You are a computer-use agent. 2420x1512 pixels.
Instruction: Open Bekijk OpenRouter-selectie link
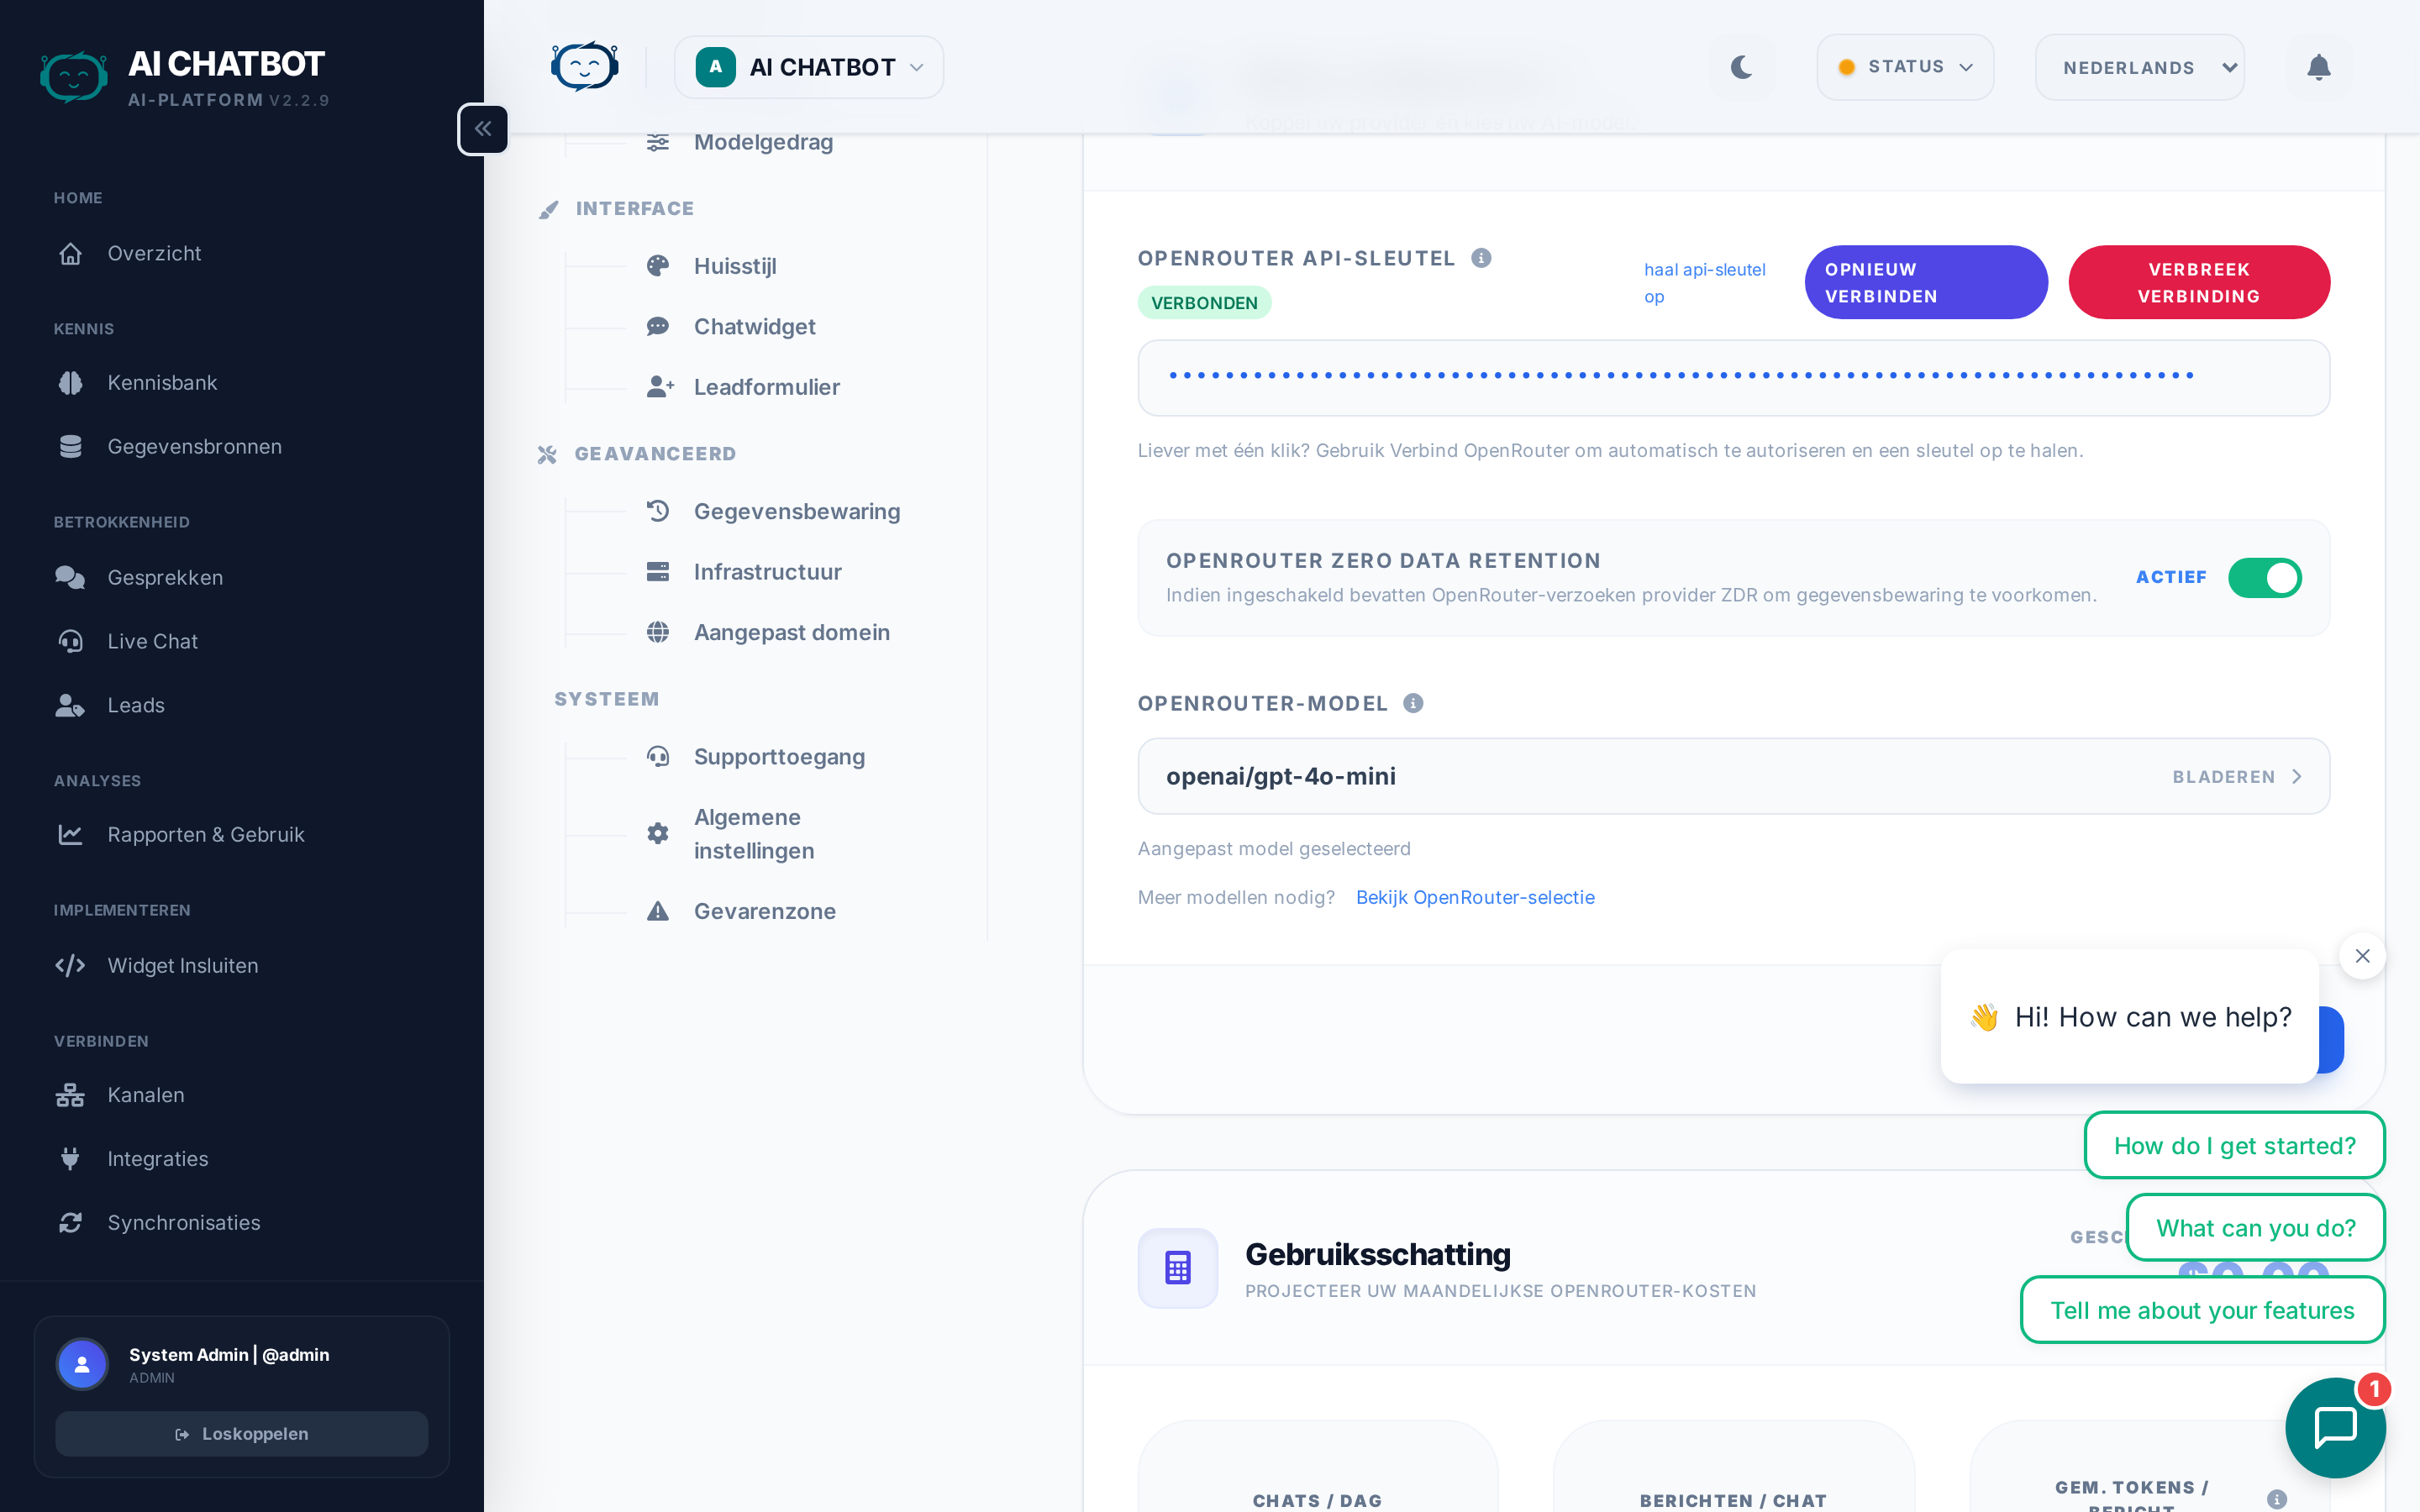coord(1475,897)
